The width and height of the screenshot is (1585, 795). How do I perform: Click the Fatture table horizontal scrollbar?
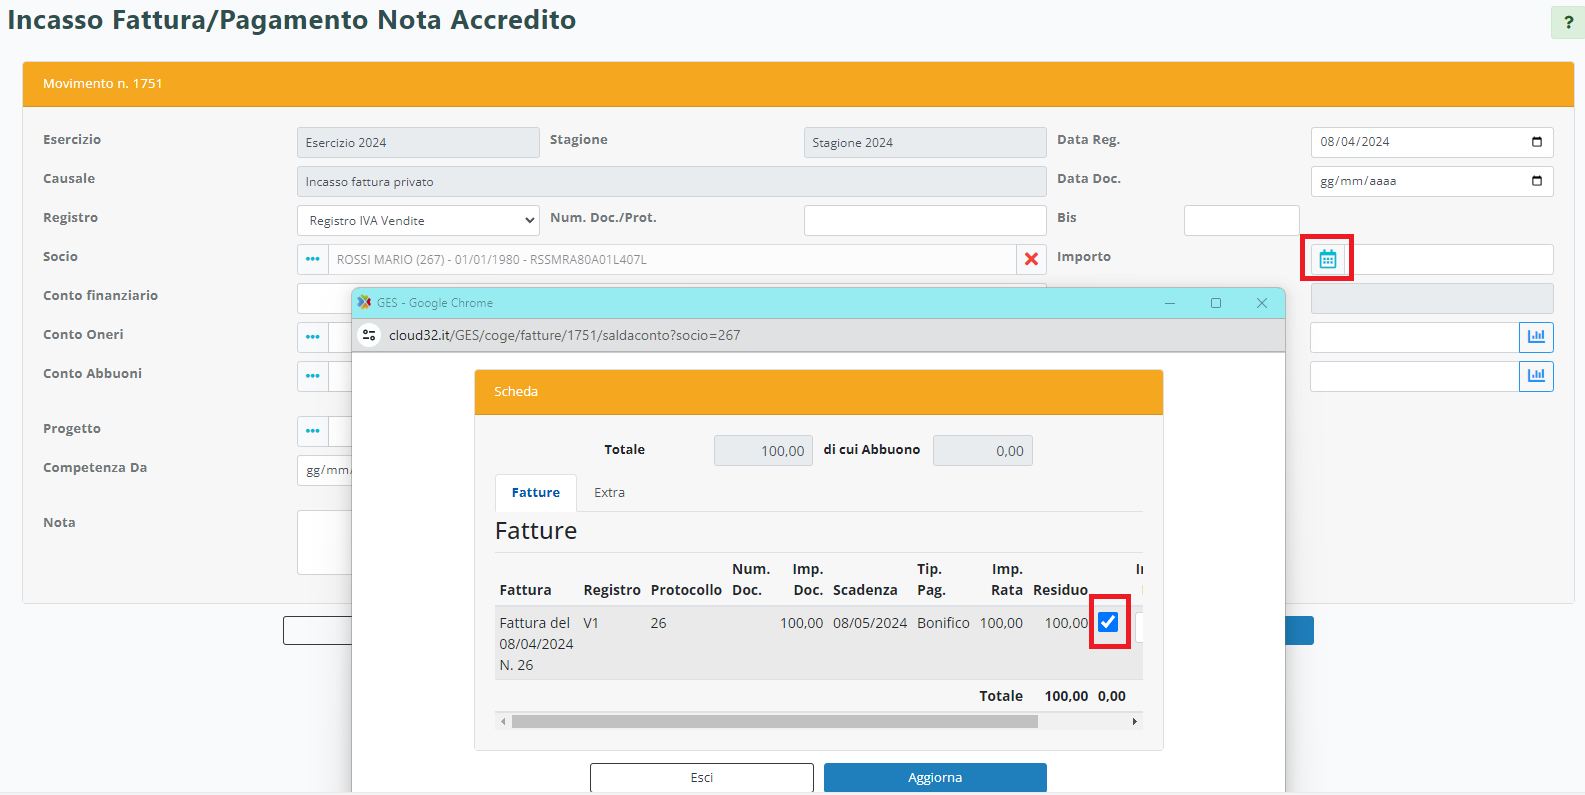774,721
